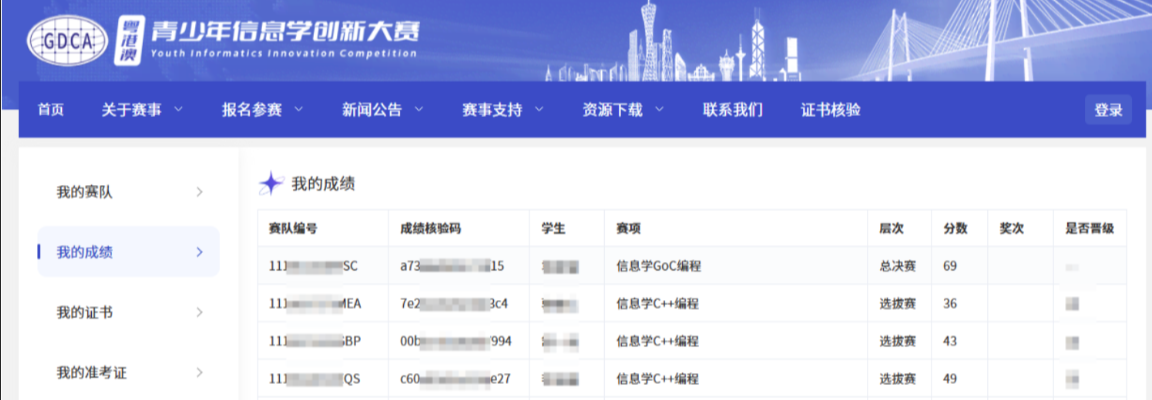Expand the 关于赛事 dropdown menu

[143, 110]
